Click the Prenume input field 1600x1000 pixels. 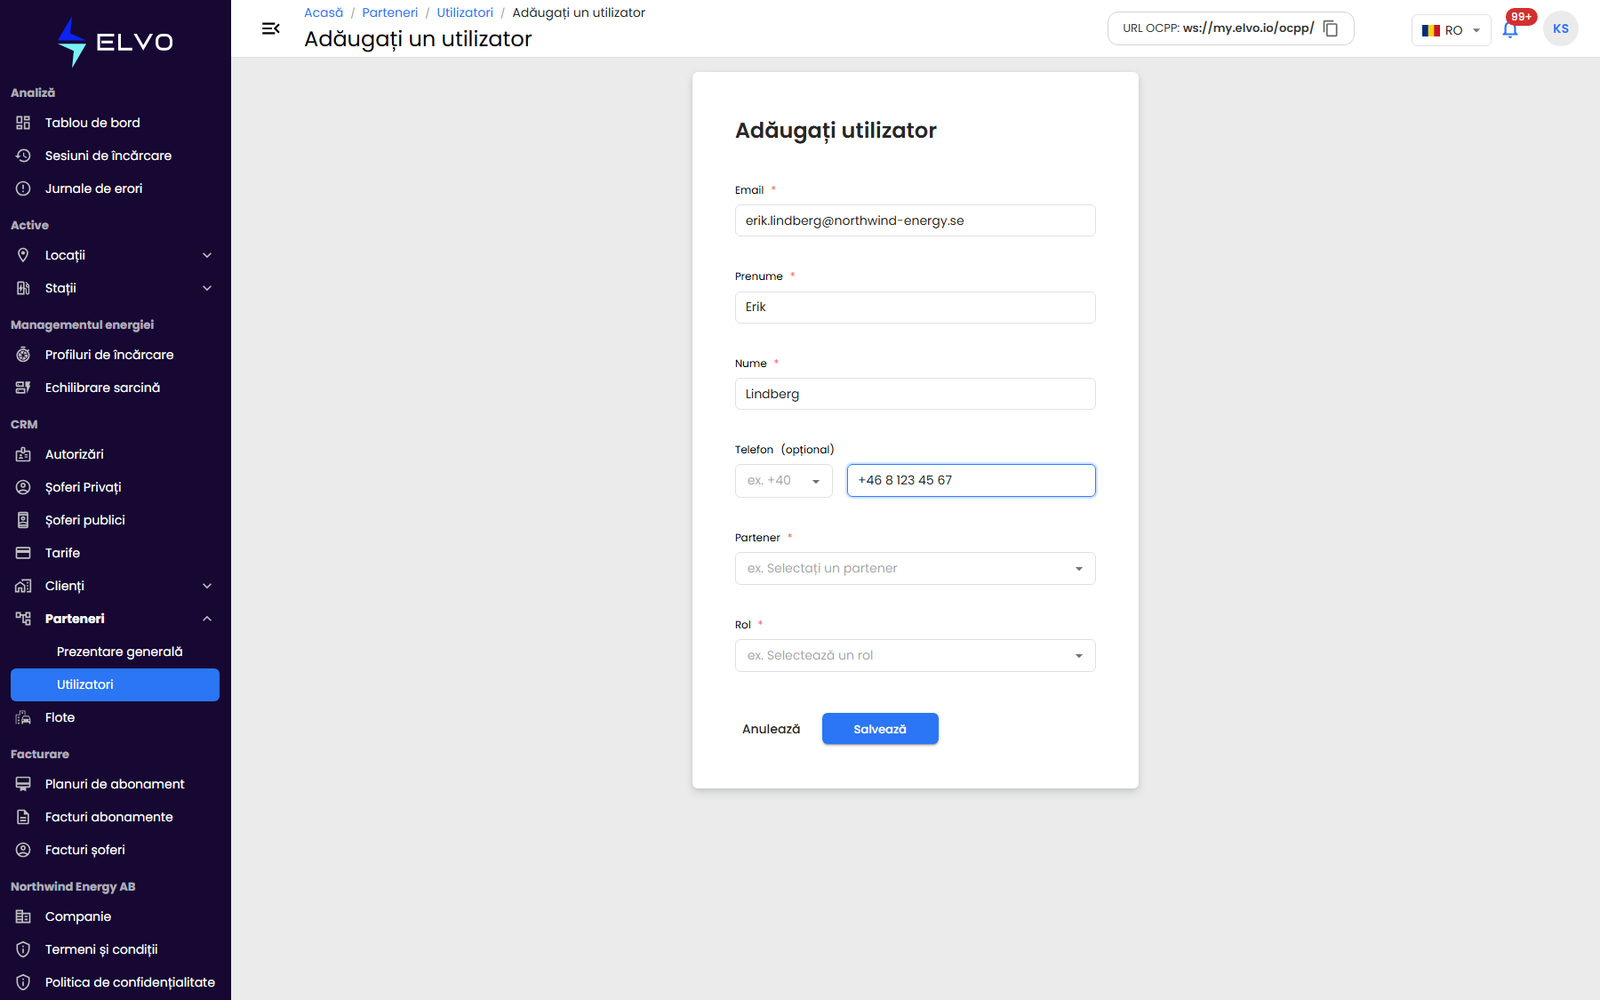[x=915, y=308]
